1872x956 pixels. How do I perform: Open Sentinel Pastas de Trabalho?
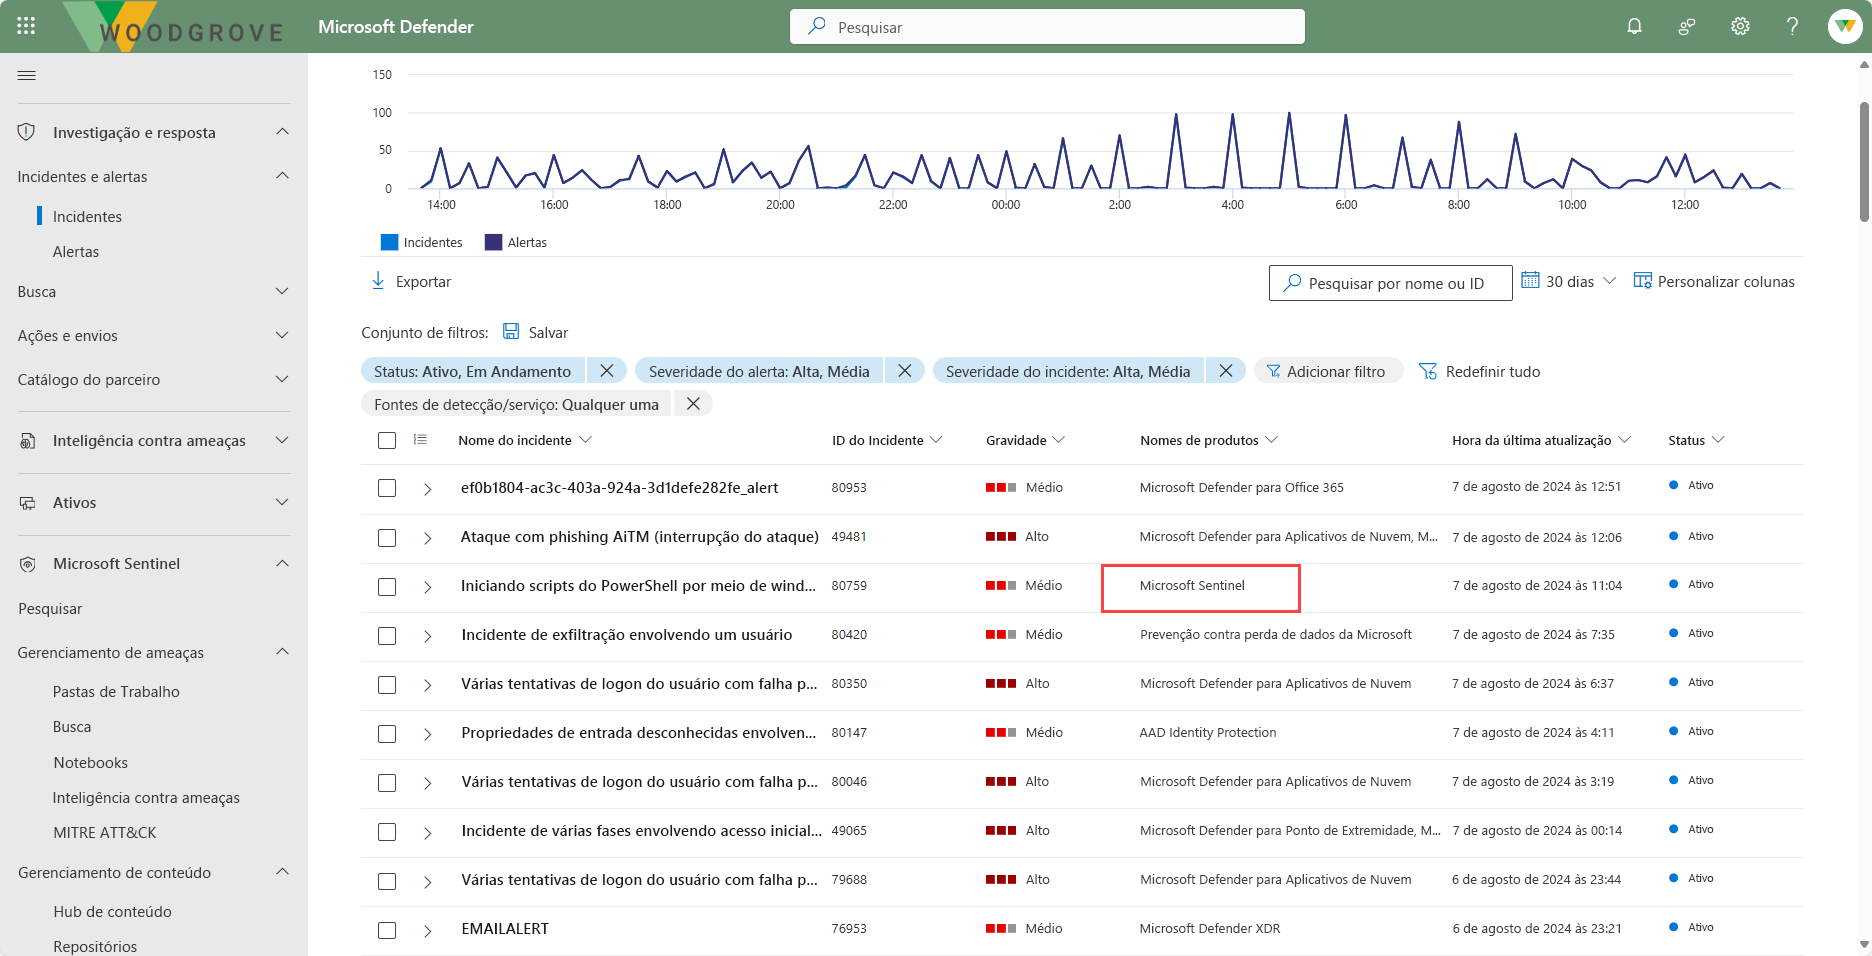[x=116, y=691]
